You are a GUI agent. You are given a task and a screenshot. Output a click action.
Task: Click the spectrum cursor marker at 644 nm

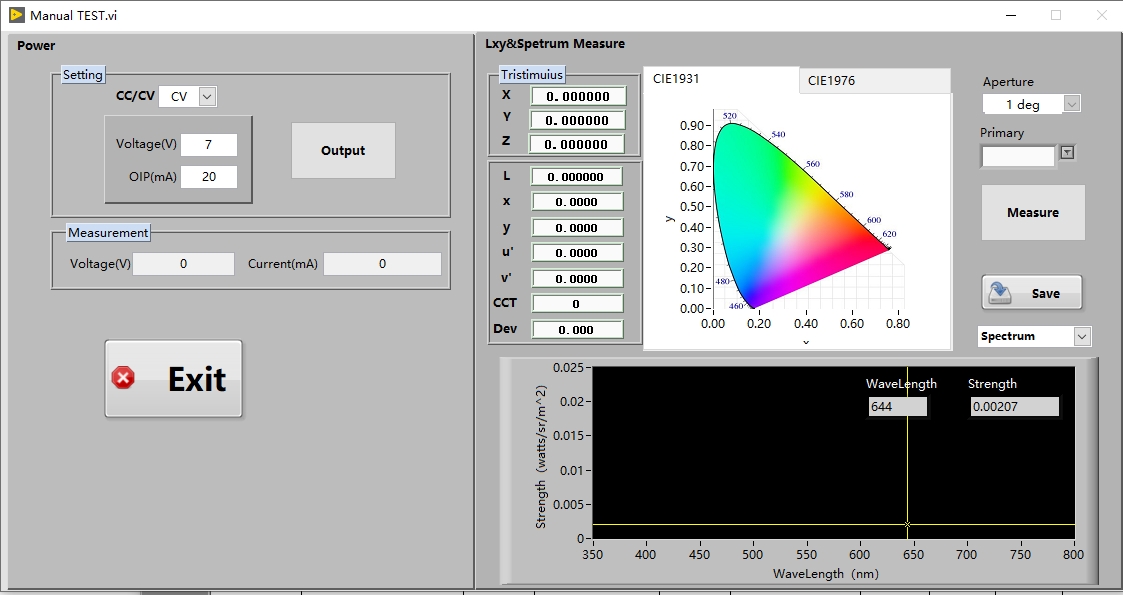pos(907,524)
